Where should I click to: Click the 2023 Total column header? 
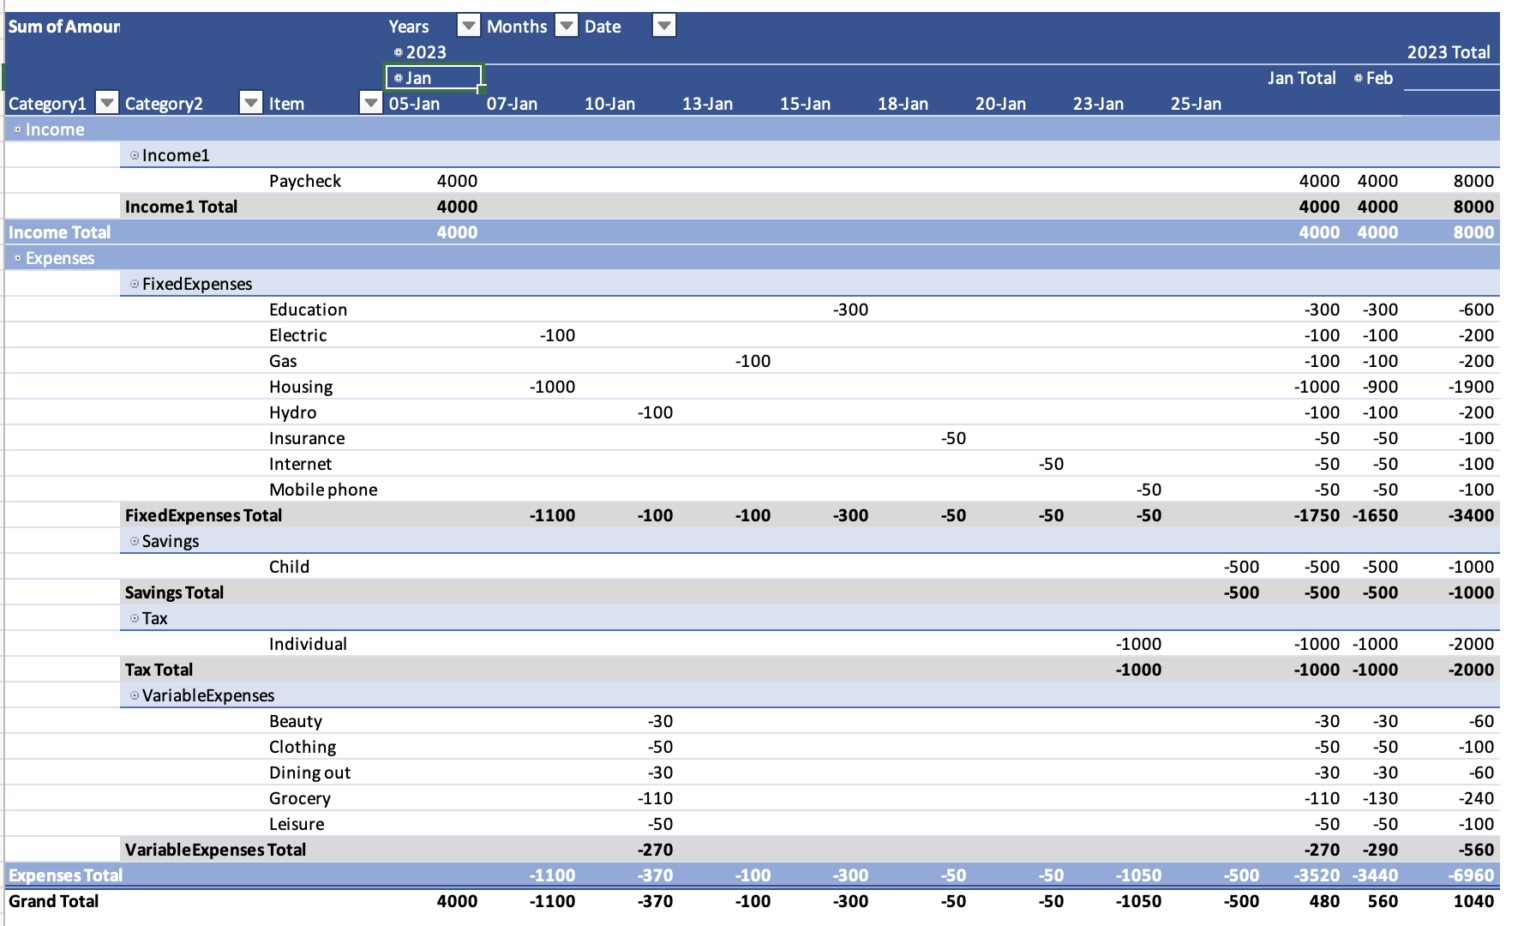(x=1449, y=51)
